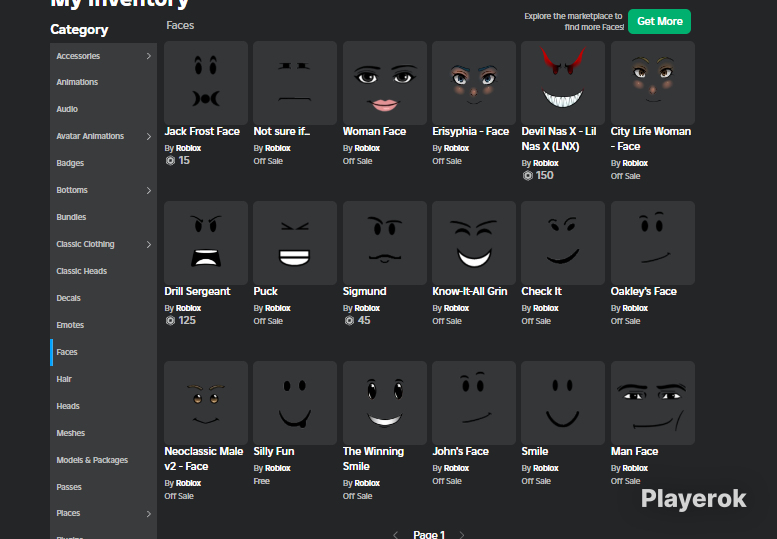
Task: Click Roblox creator link under Puck
Action: click(278, 308)
